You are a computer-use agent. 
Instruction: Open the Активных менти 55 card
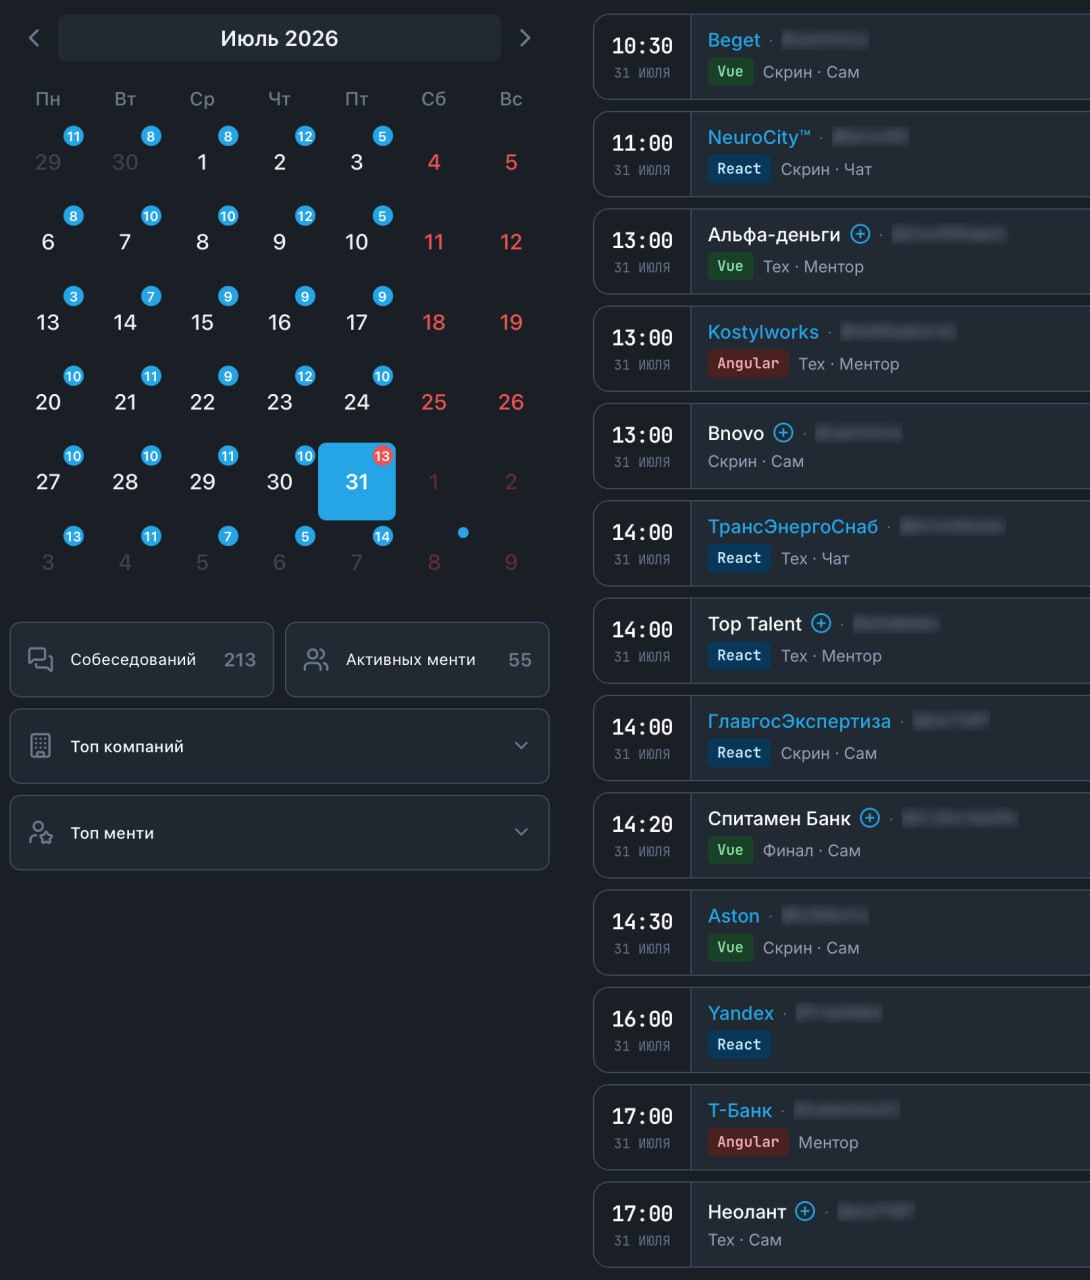(x=417, y=660)
